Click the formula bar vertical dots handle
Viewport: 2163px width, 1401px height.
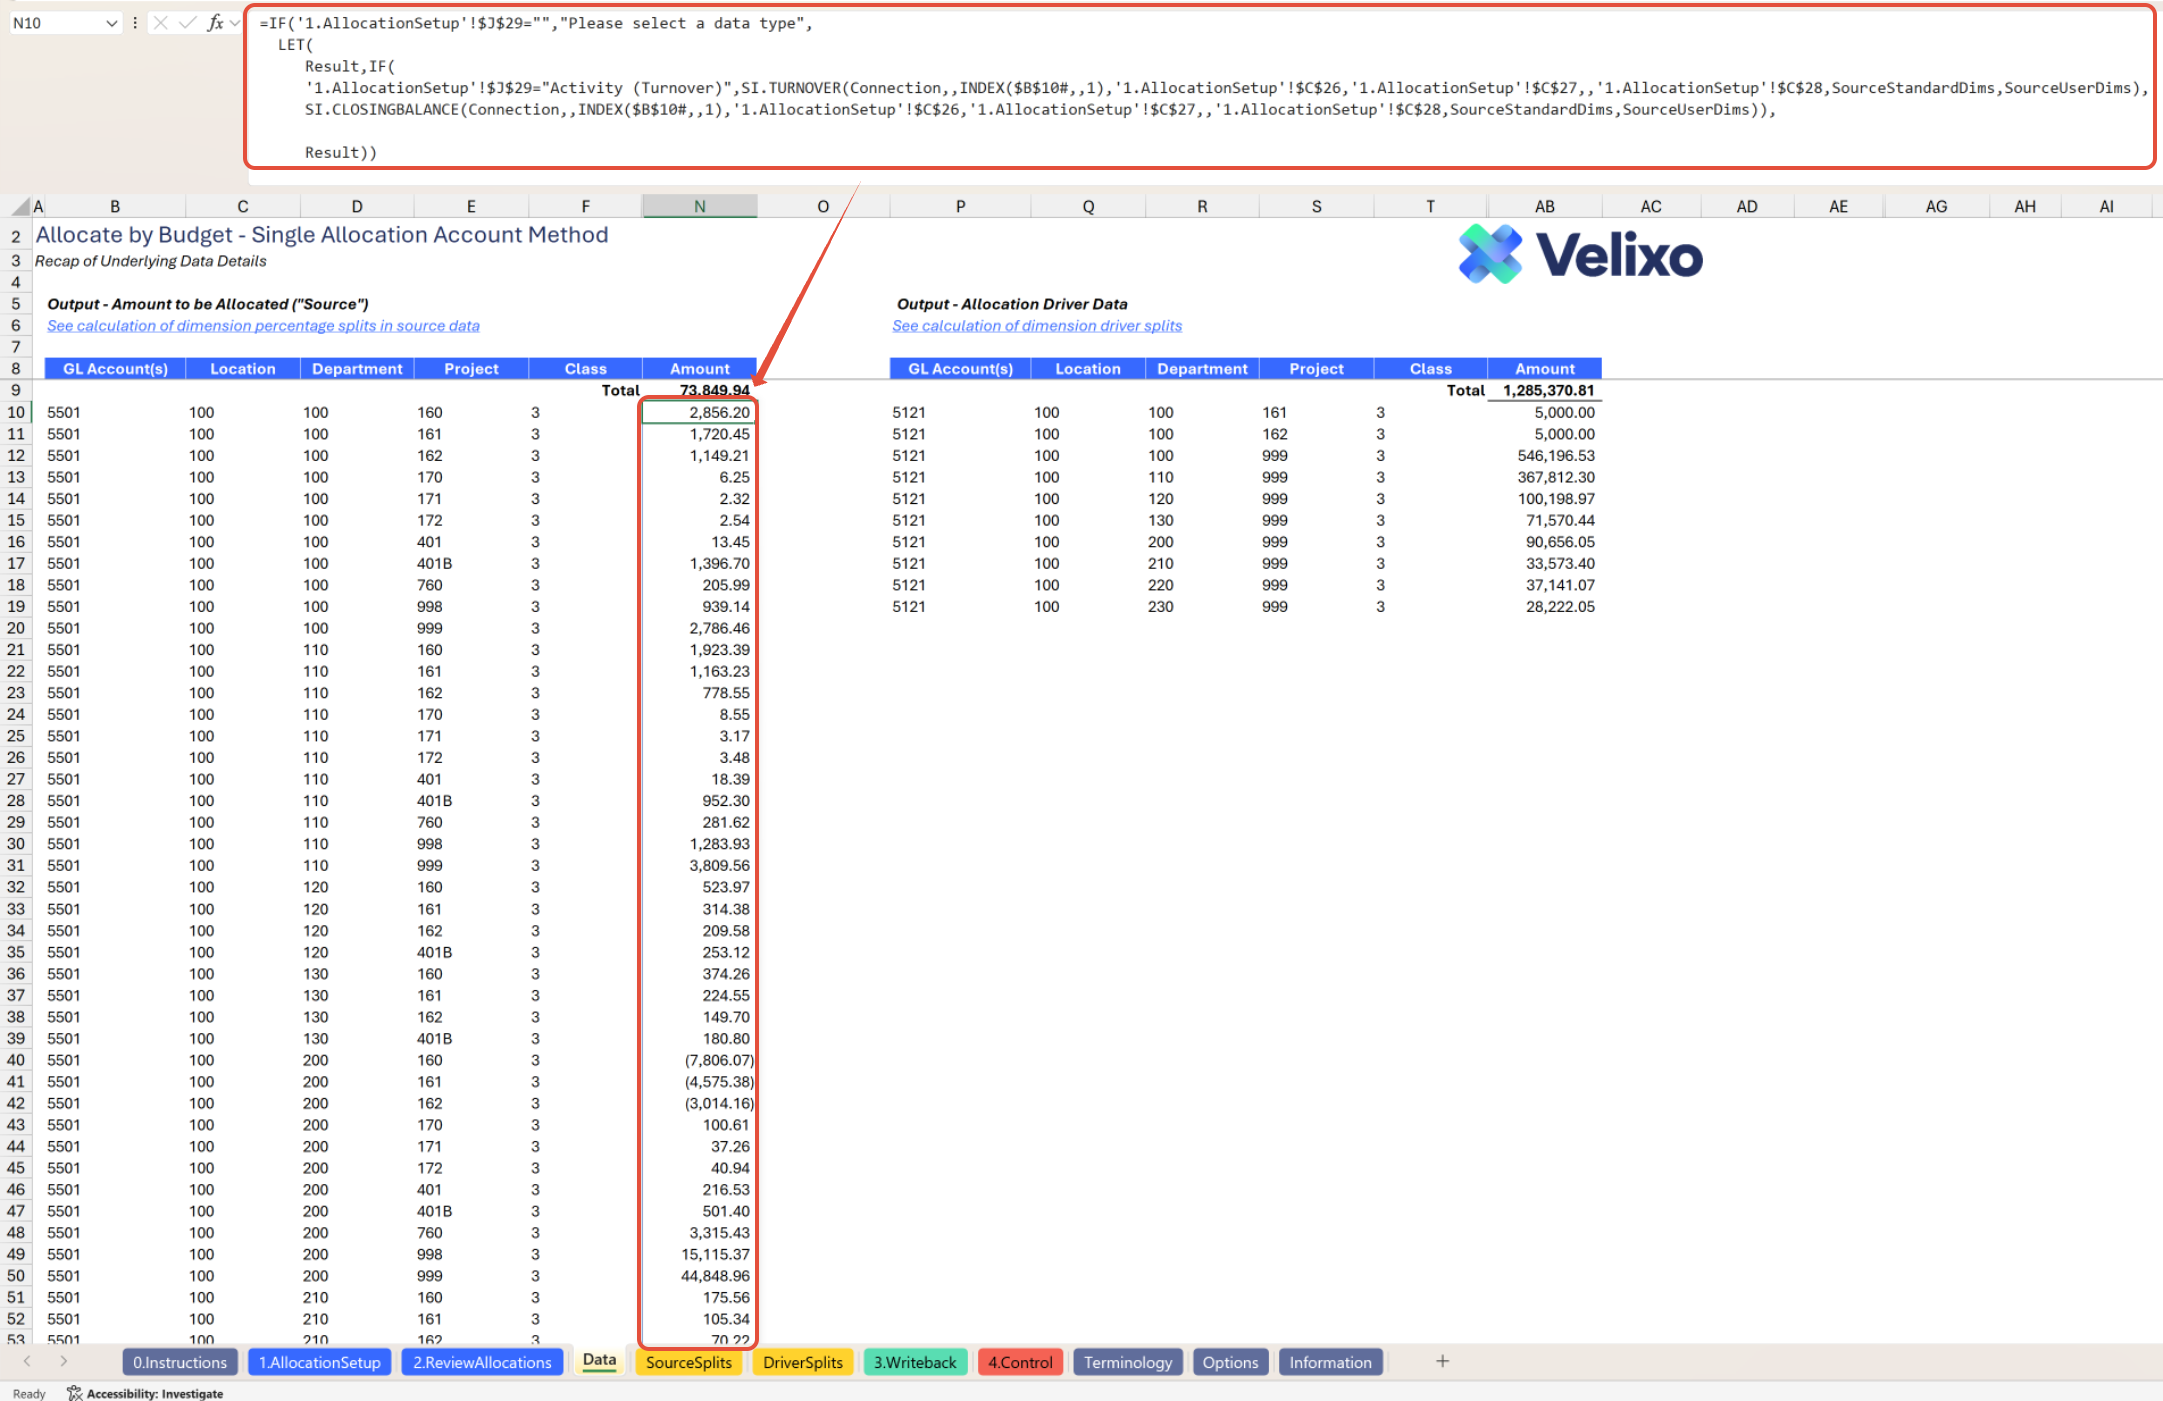click(x=135, y=23)
